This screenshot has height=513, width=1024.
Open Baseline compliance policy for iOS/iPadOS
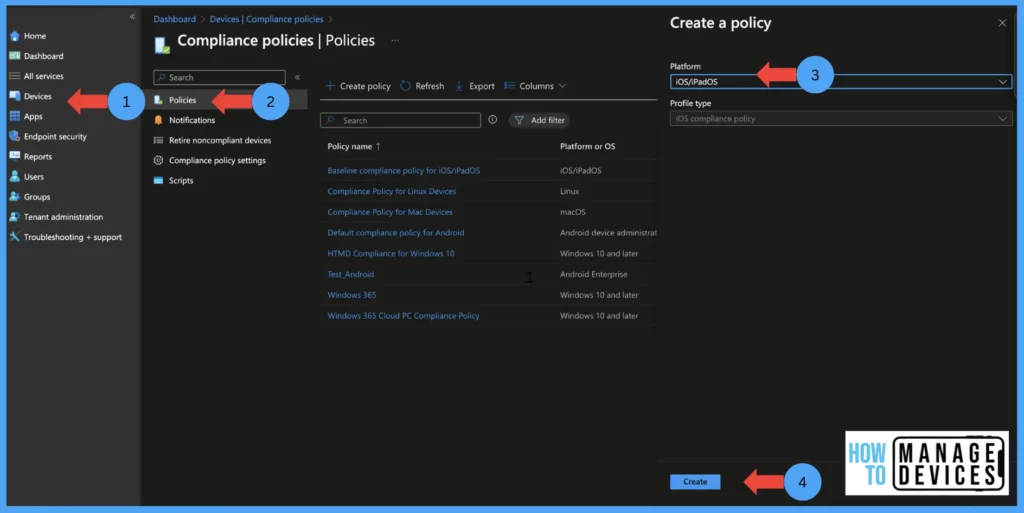(x=404, y=170)
